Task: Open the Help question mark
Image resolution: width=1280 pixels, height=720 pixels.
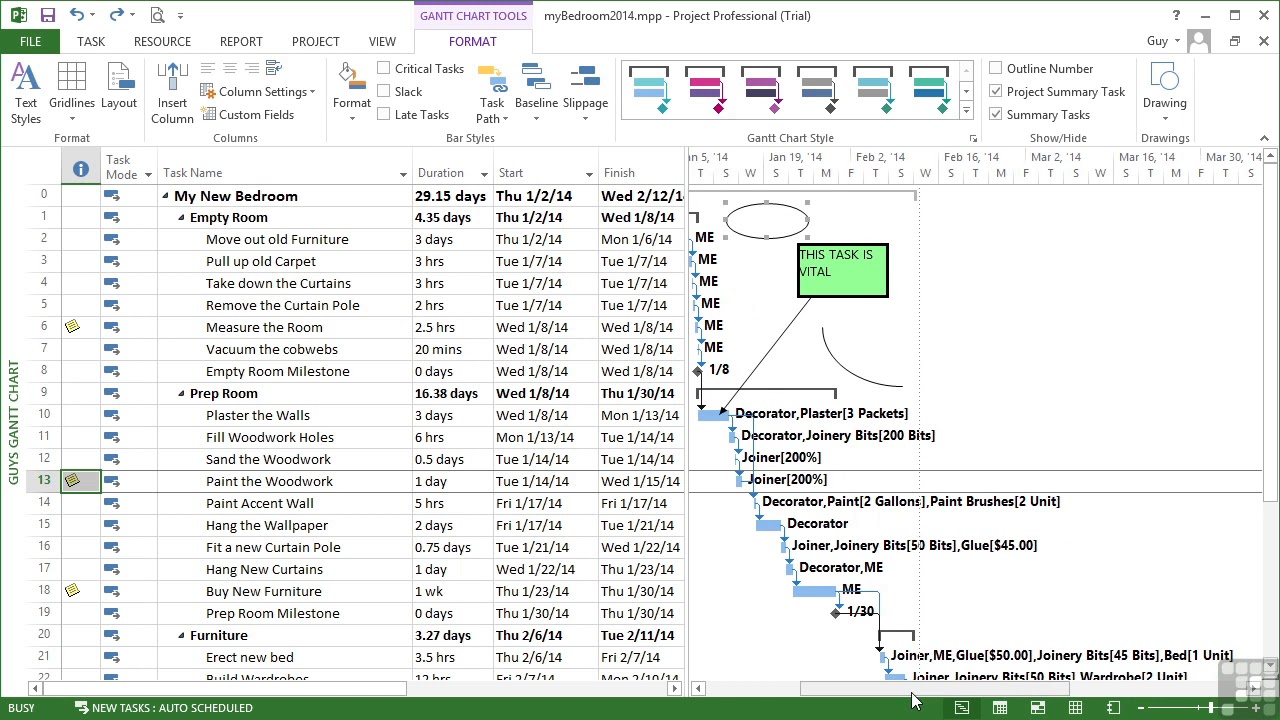Action: click(x=1176, y=15)
